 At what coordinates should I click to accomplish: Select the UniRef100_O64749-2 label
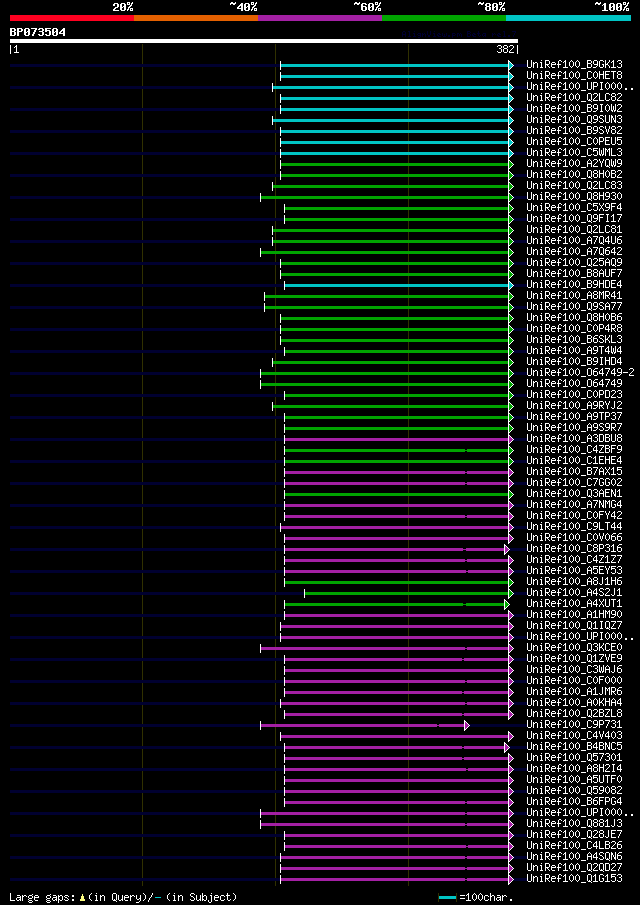click(580, 372)
